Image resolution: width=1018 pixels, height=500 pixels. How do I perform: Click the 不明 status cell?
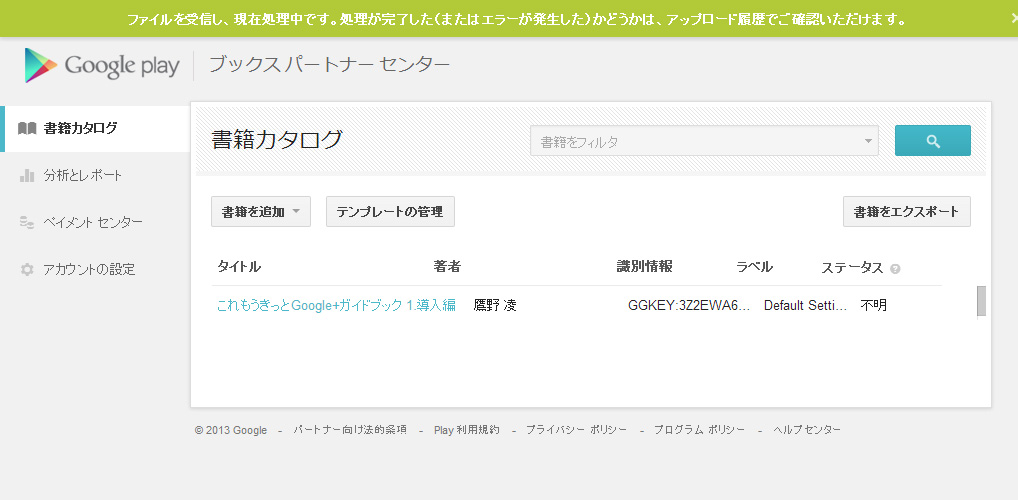coord(874,305)
